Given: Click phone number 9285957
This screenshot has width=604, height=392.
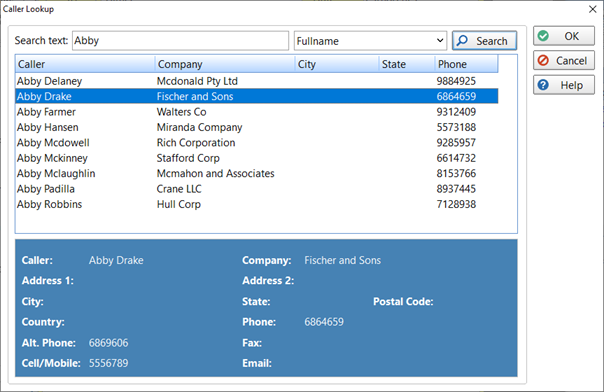Looking at the screenshot, I should click(456, 142).
